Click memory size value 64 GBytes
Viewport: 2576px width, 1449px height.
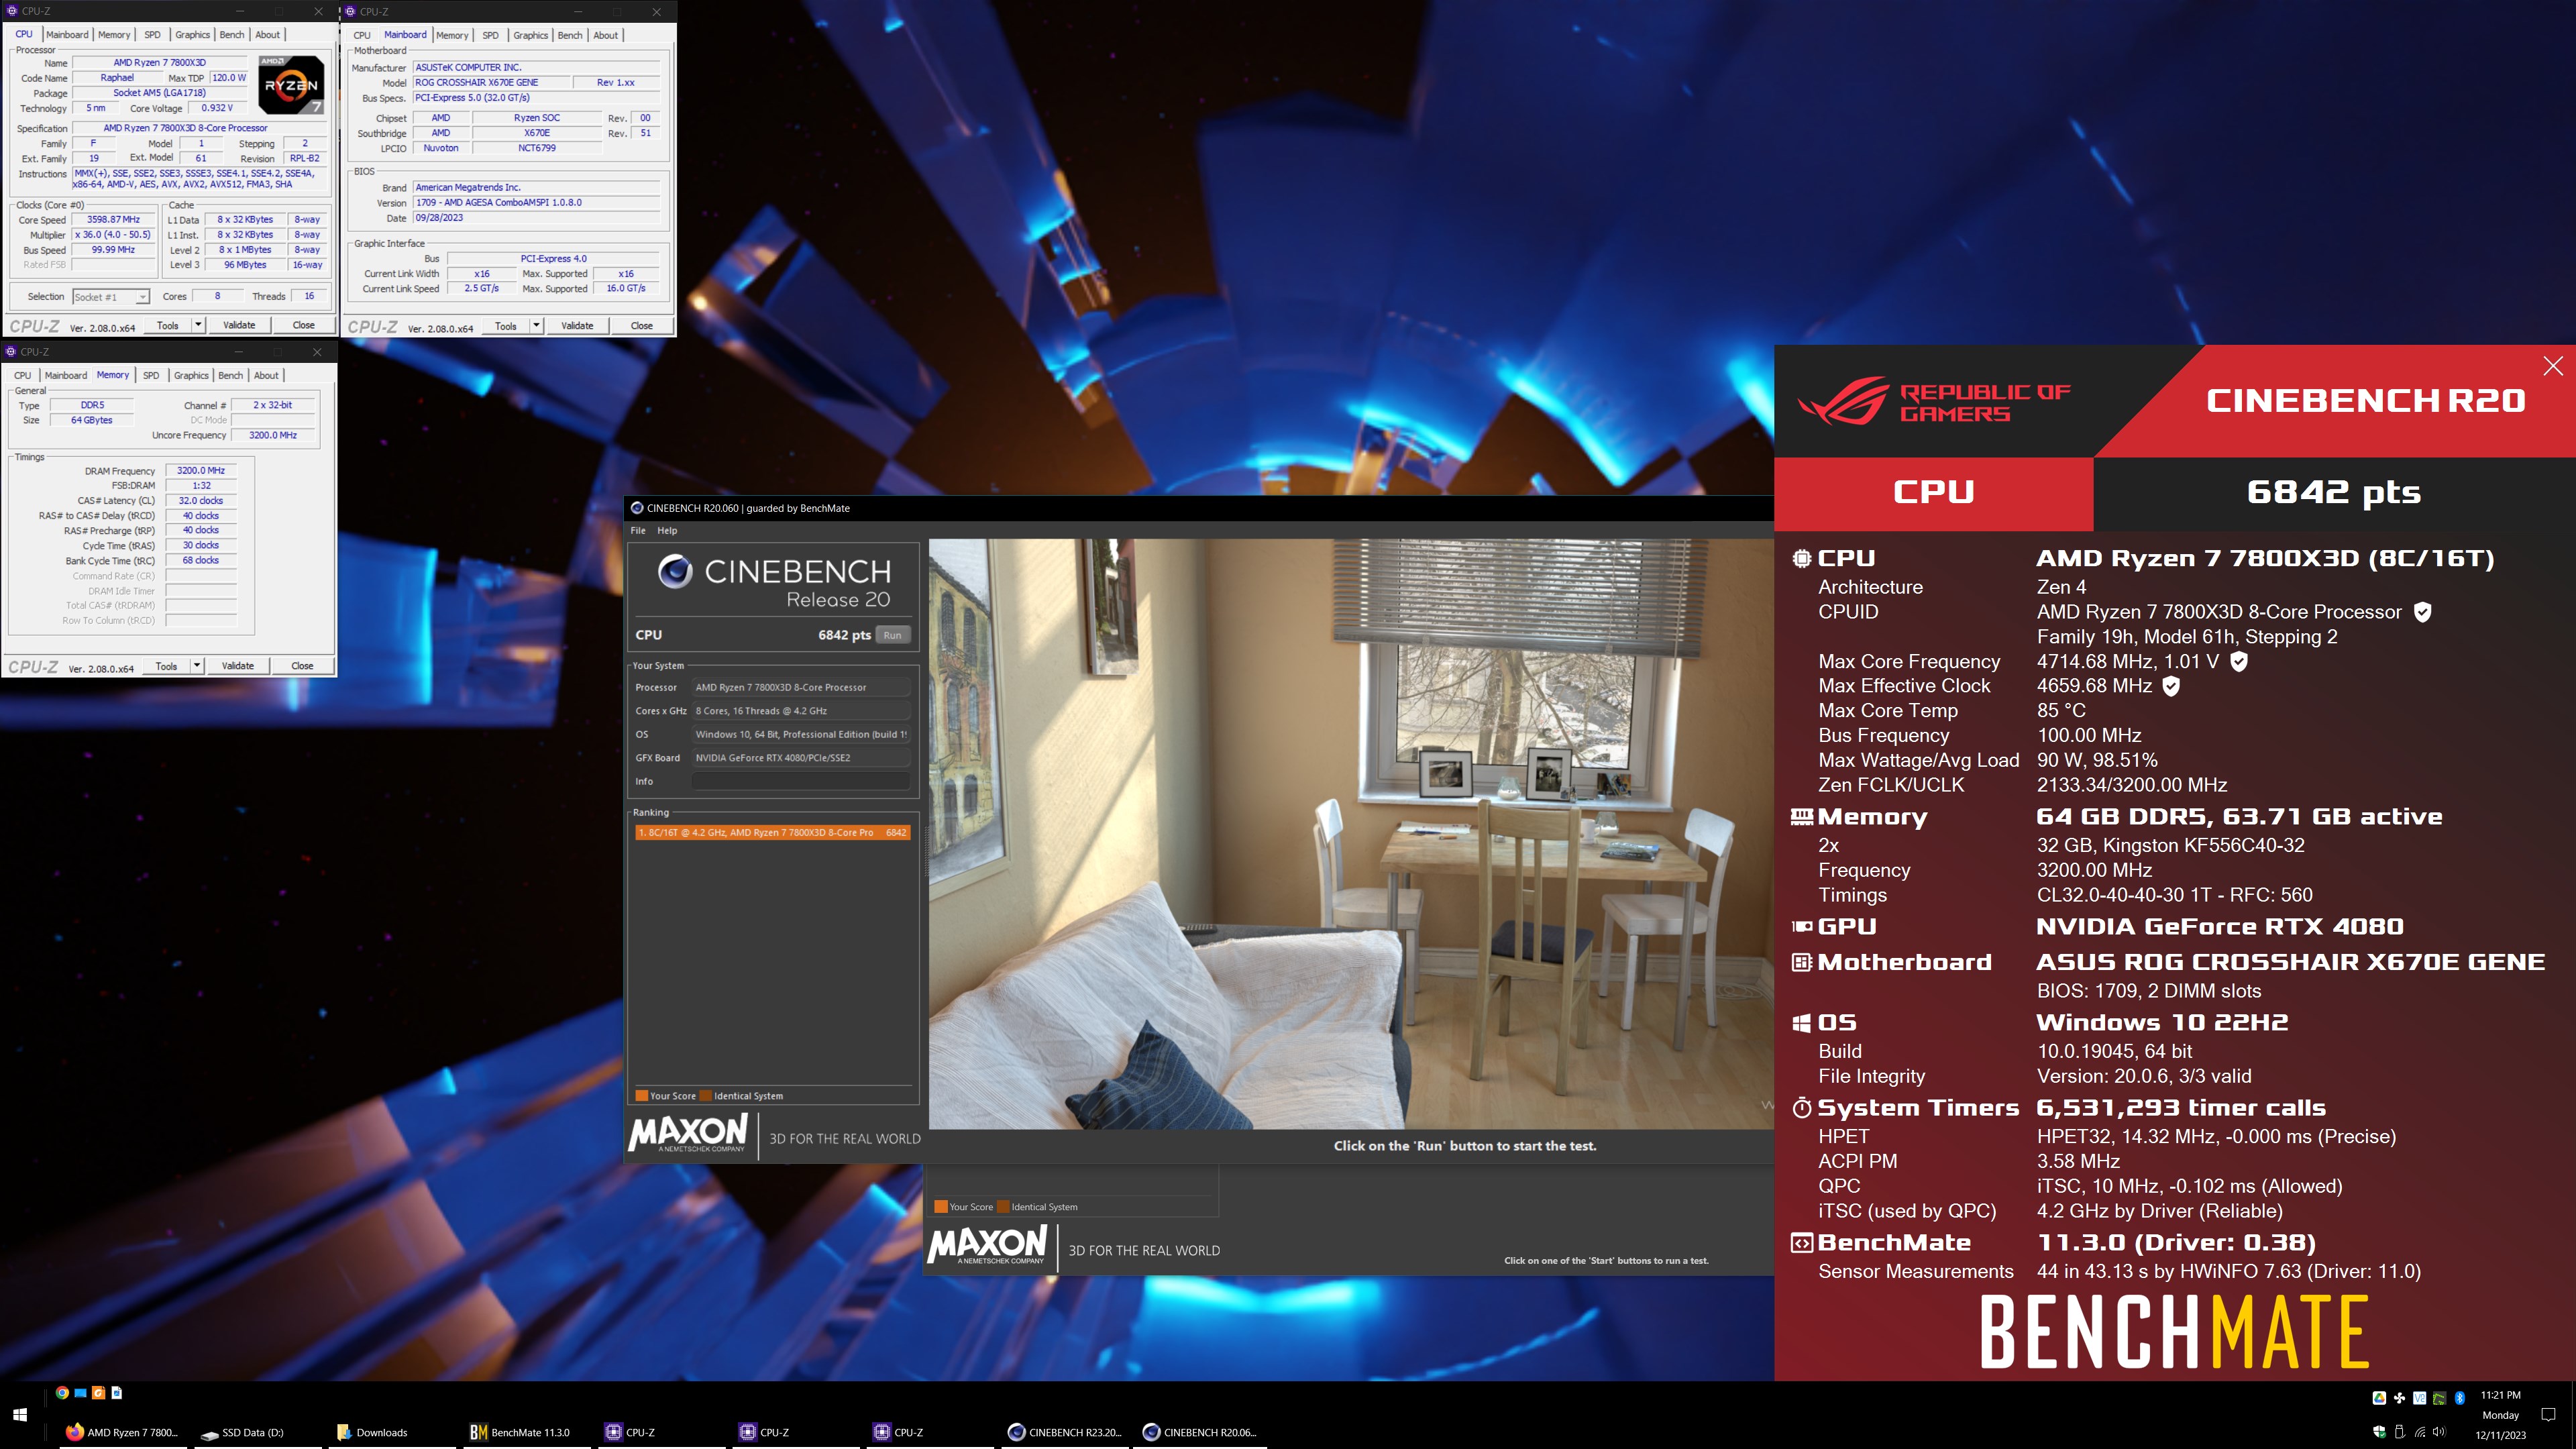[92, 420]
